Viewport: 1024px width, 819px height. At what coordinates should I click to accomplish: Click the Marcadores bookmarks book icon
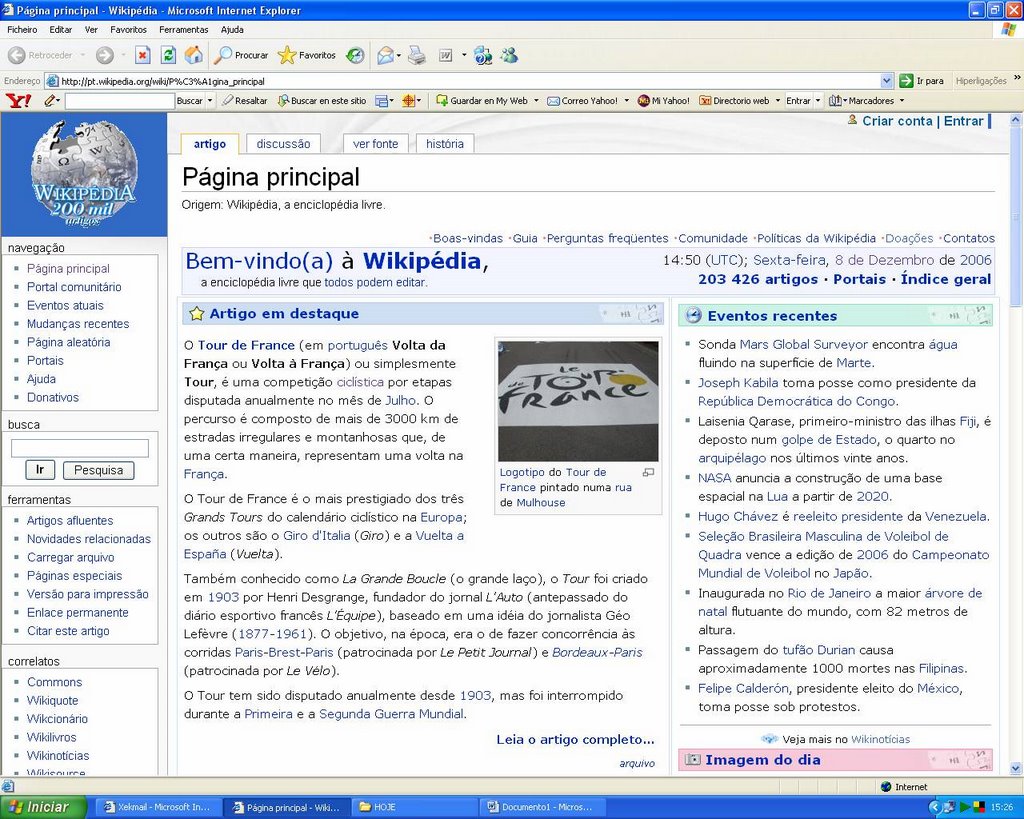point(835,101)
